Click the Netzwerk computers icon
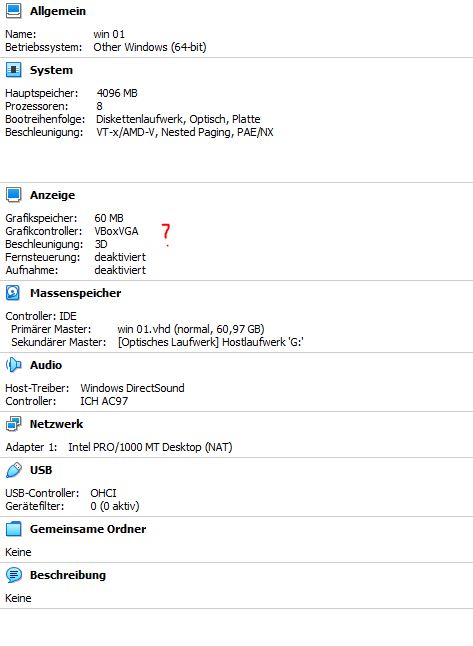 pos(13,424)
